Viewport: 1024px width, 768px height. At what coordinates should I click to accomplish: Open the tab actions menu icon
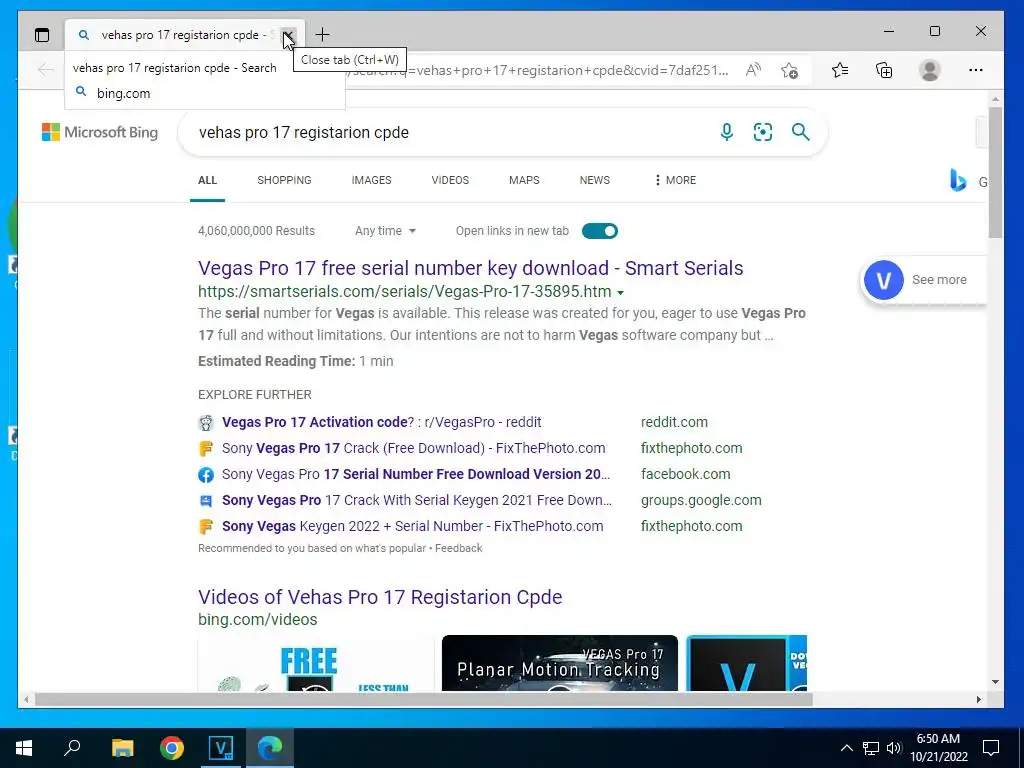[x=42, y=35]
